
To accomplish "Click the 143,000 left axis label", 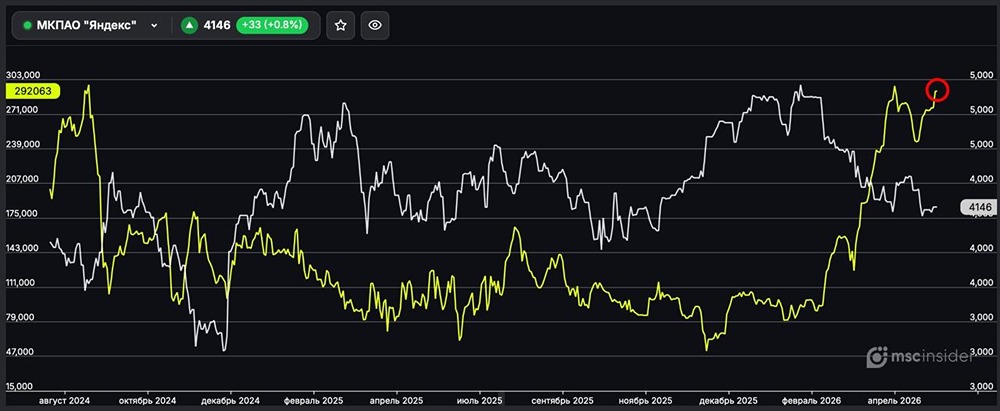I will click(x=22, y=249).
